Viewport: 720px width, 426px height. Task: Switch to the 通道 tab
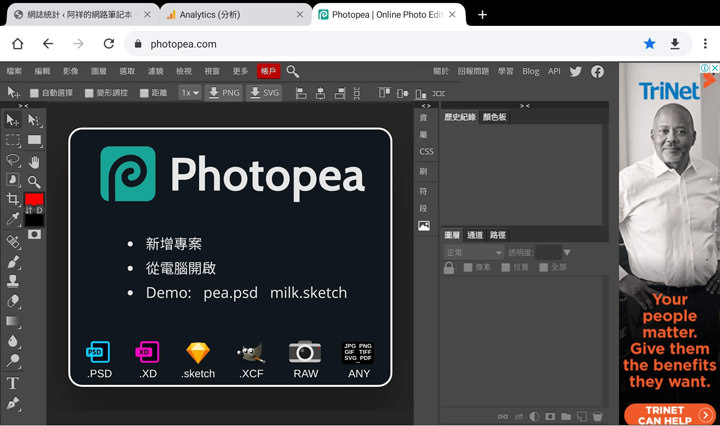coord(475,235)
